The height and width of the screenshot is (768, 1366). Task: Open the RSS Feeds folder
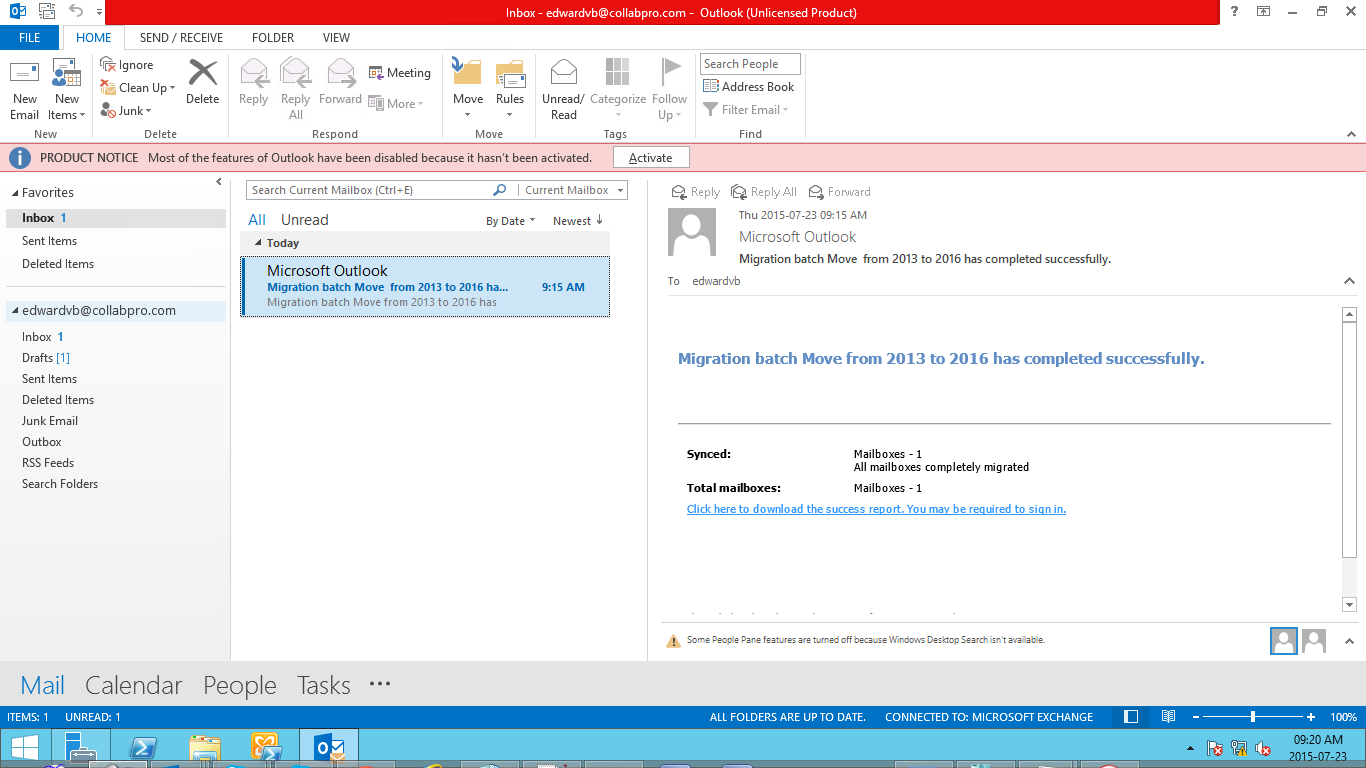(x=48, y=463)
